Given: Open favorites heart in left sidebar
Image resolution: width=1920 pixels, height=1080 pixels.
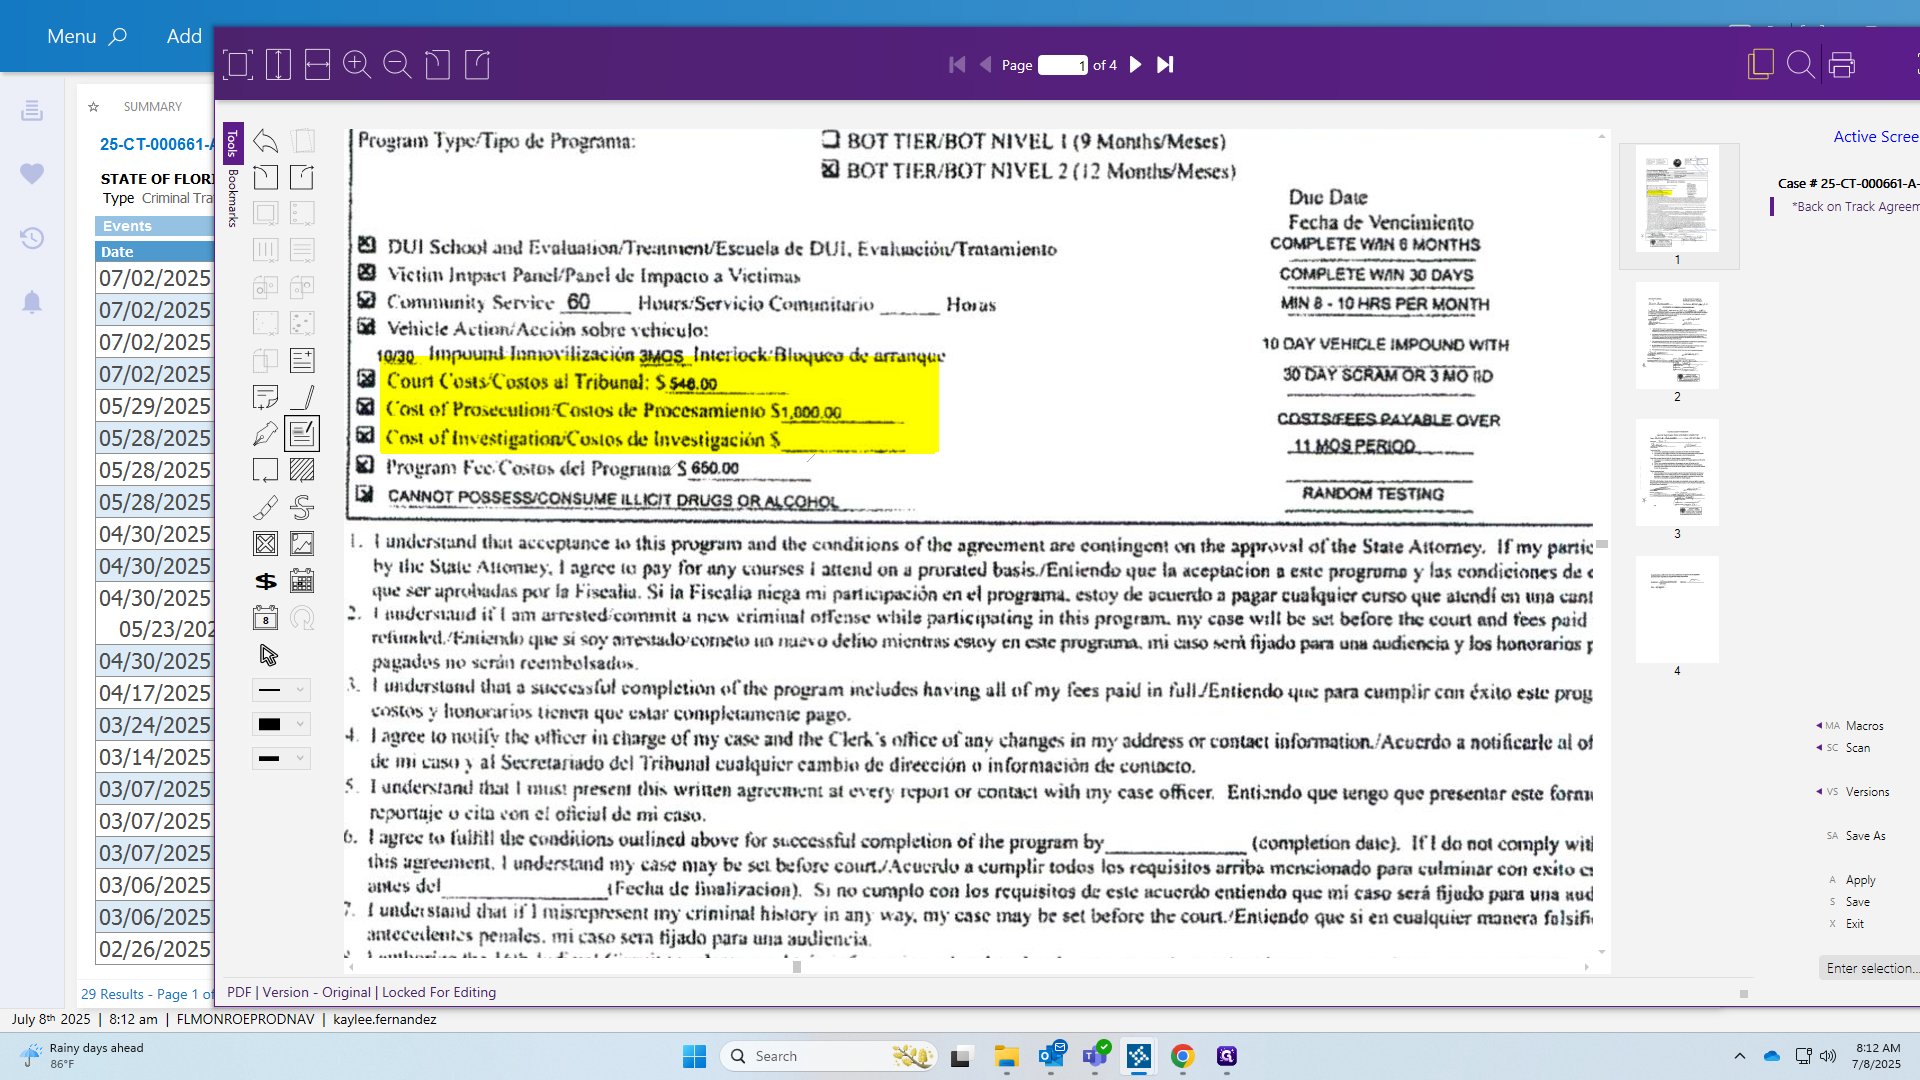Looking at the screenshot, I should tap(32, 174).
